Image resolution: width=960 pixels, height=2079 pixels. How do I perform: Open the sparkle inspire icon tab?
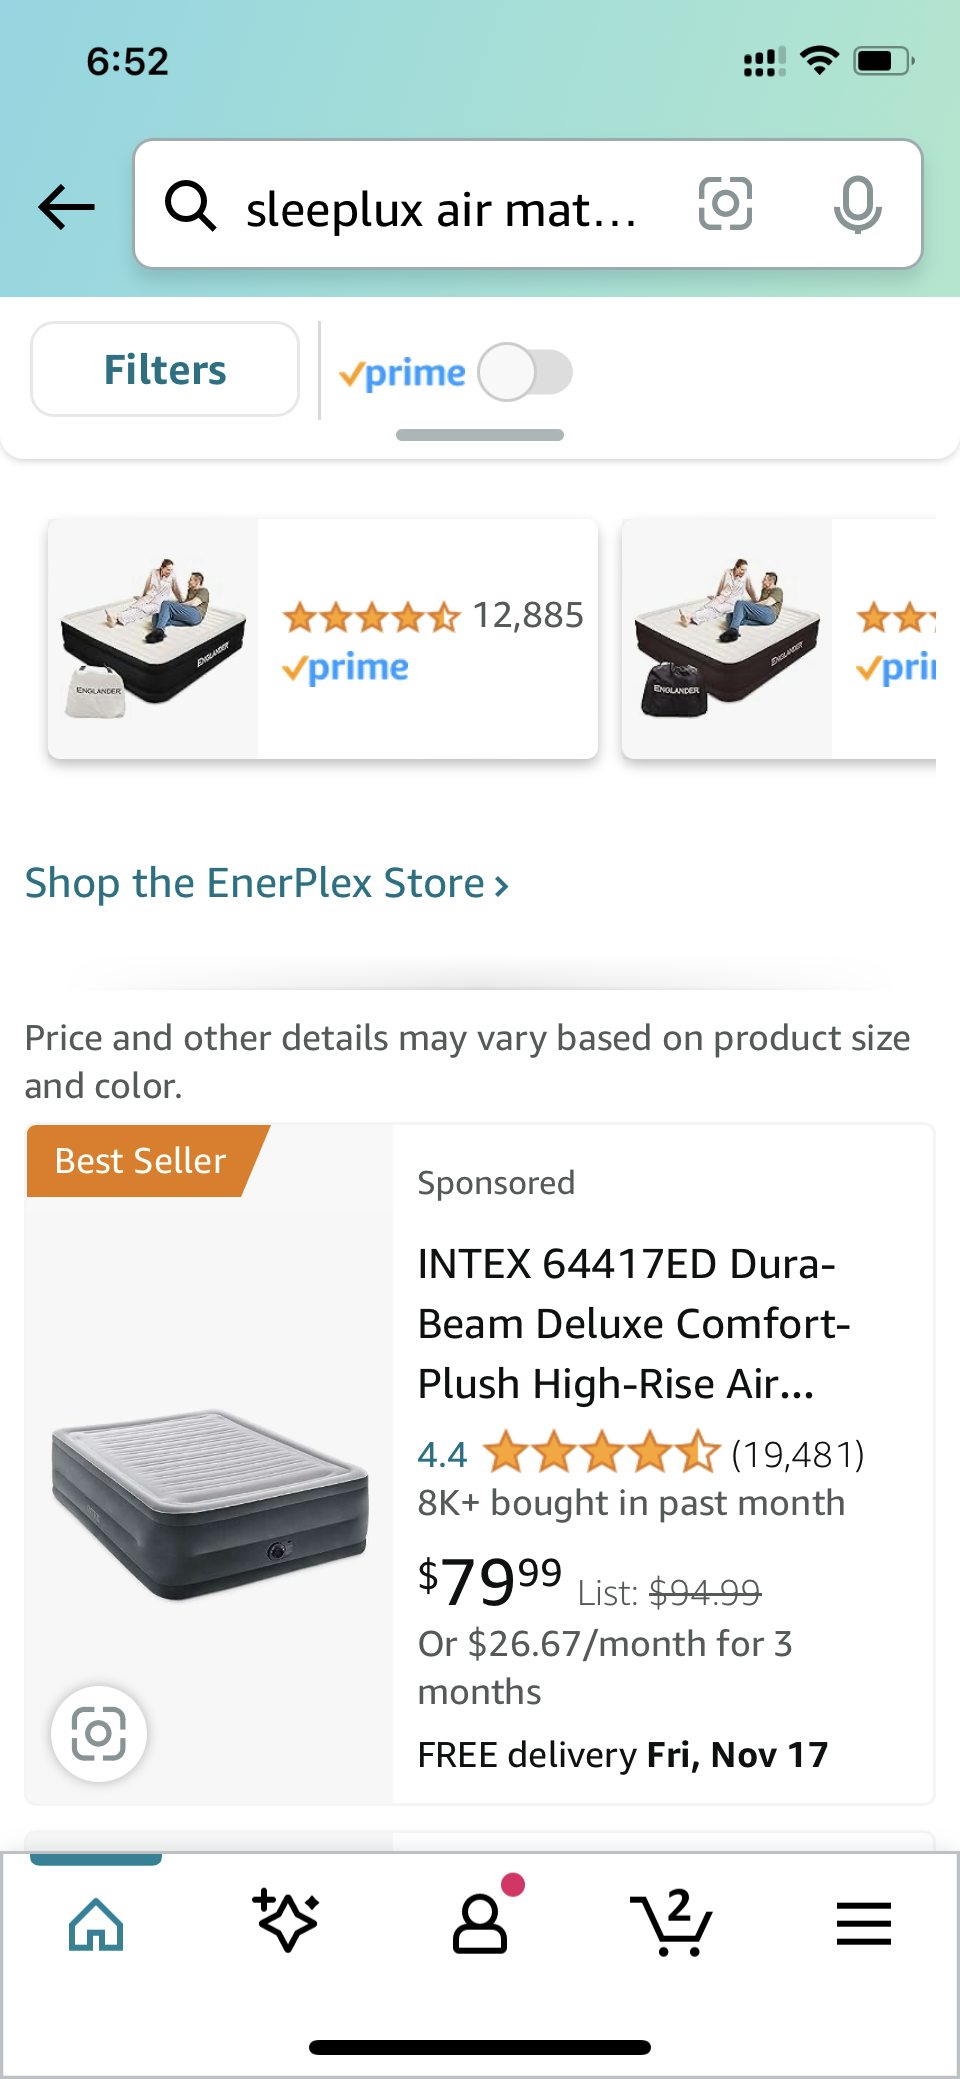point(287,1921)
